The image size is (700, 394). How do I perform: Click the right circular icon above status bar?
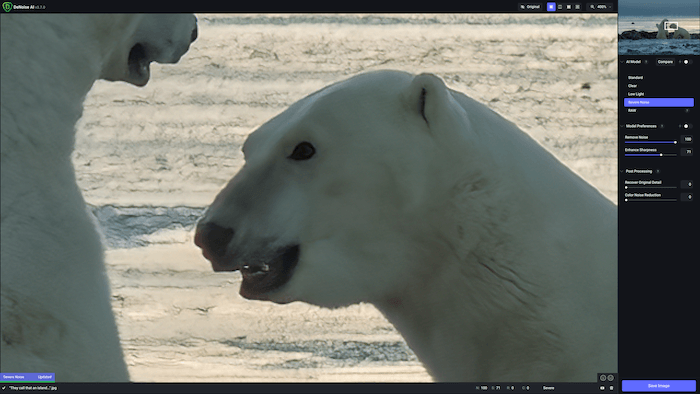pos(611,378)
